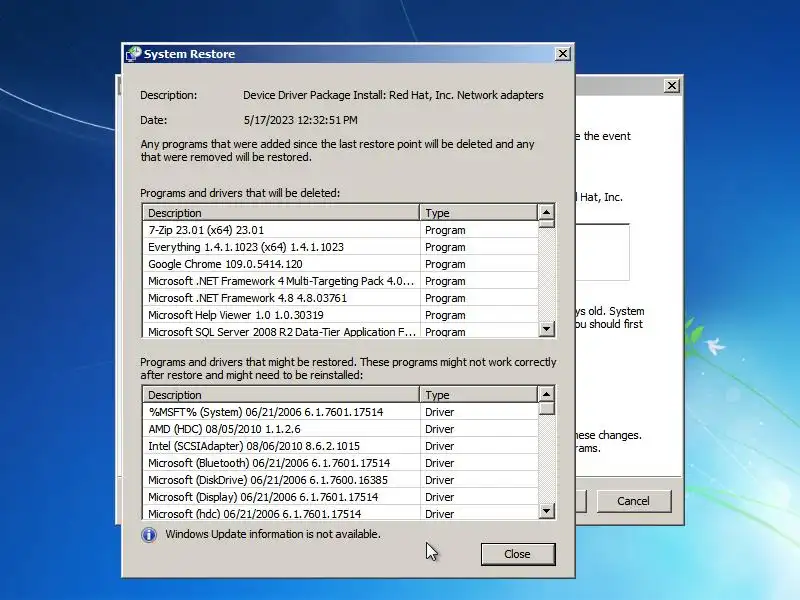Click the Driver type cell for AMD (HDC)
This screenshot has width=800, height=600.
479,429
